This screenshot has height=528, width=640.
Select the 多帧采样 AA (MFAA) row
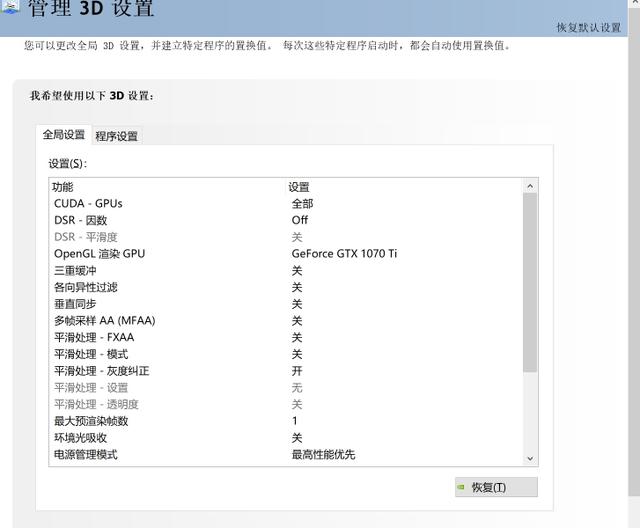(286, 321)
